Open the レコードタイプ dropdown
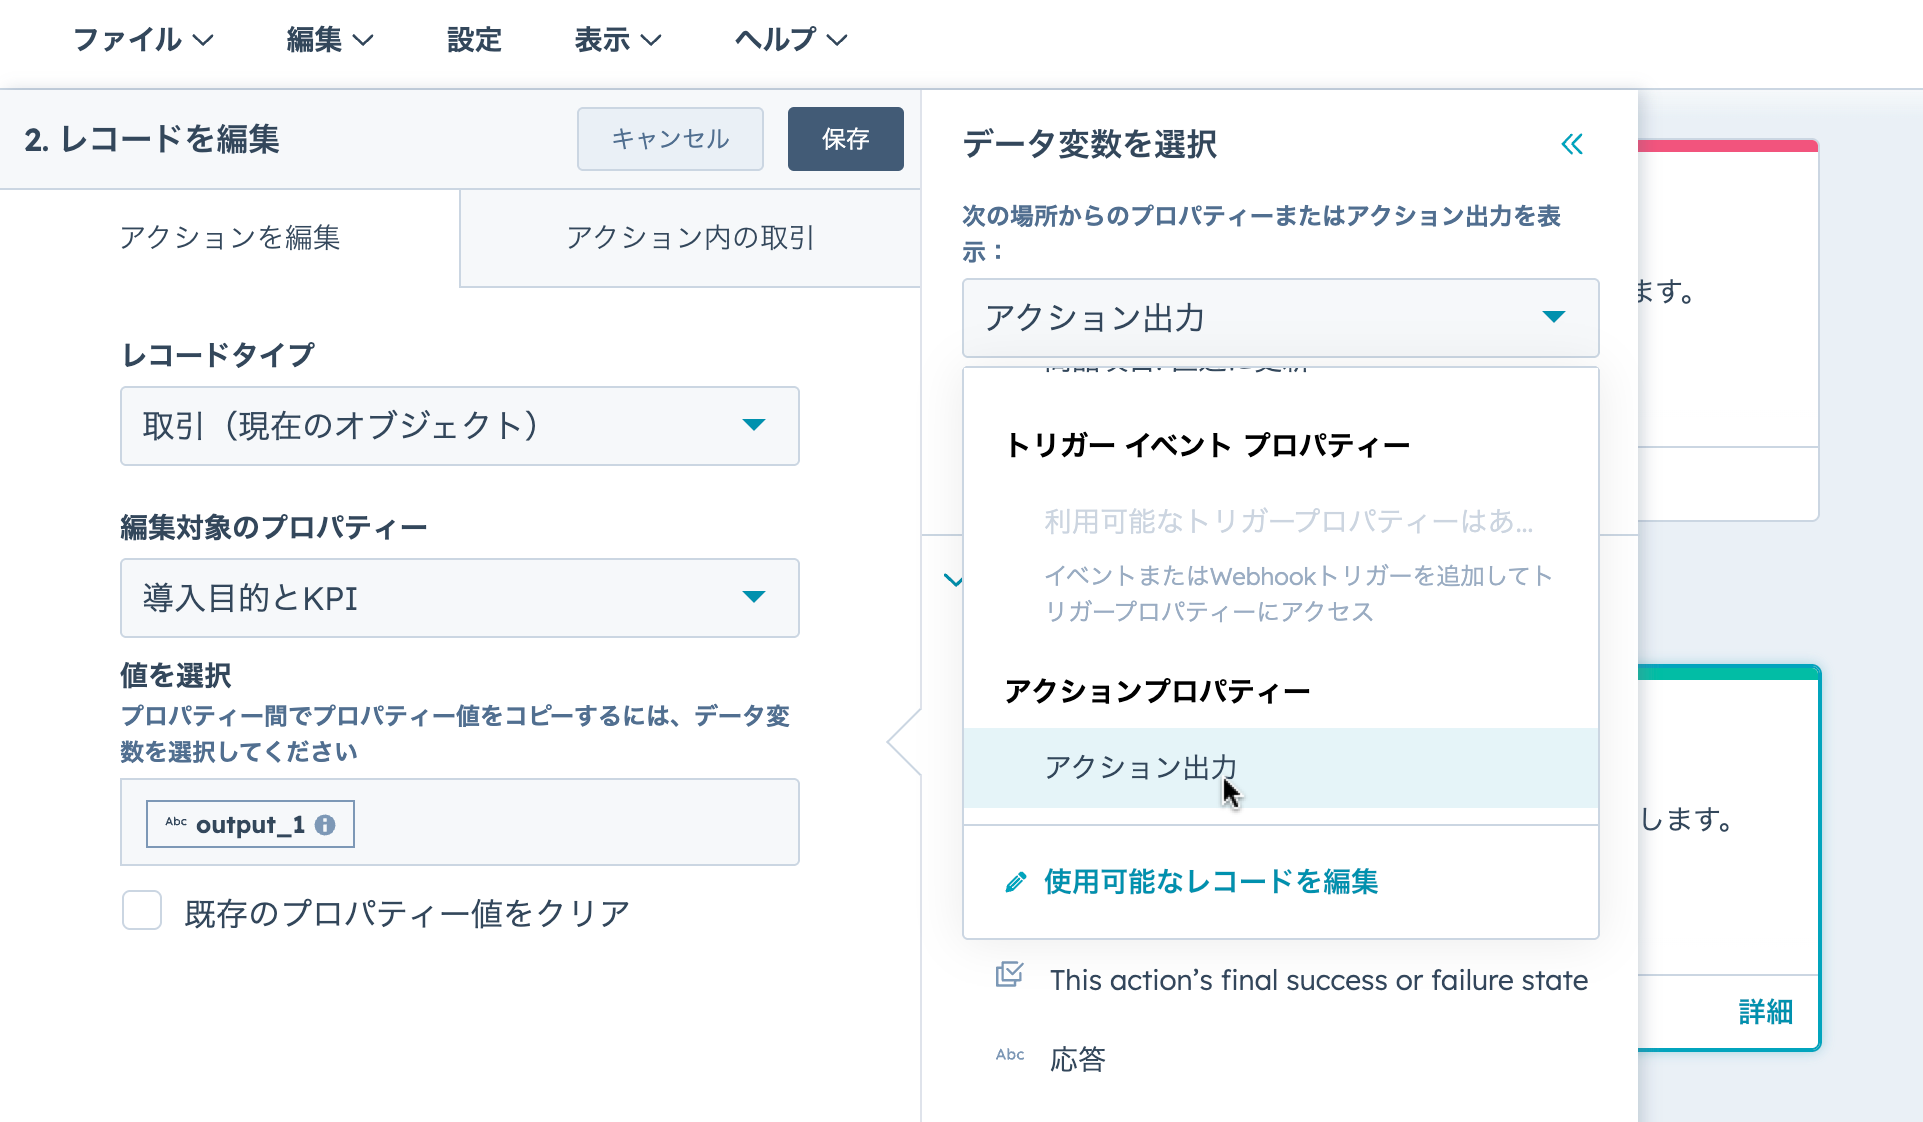Viewport: 1923px width, 1122px height. tap(460, 426)
